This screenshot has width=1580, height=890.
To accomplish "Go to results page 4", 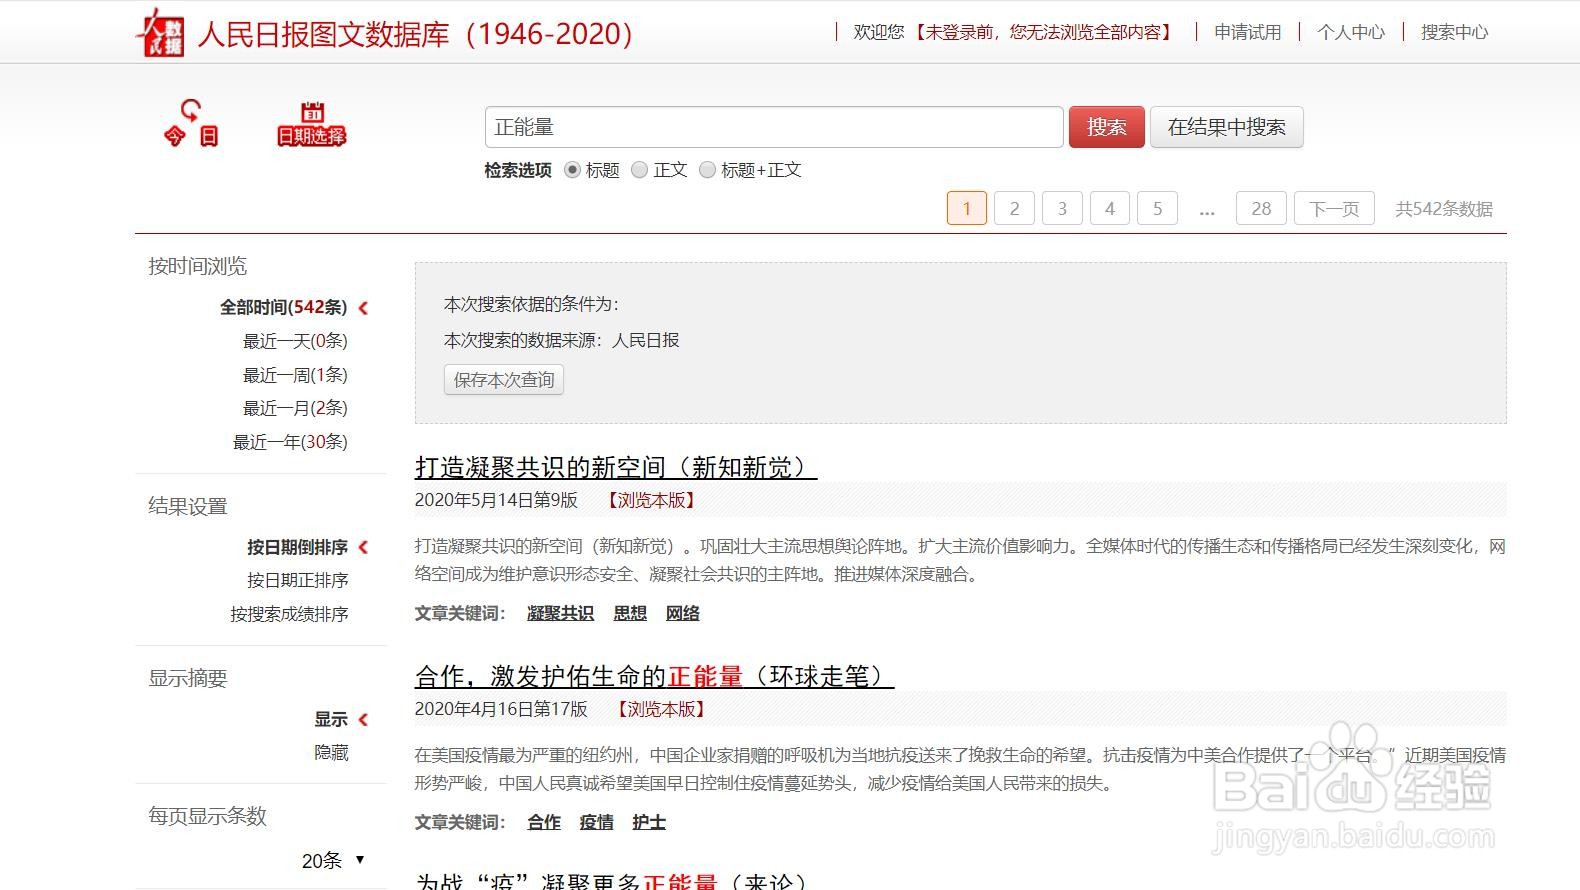I will coord(1110,208).
